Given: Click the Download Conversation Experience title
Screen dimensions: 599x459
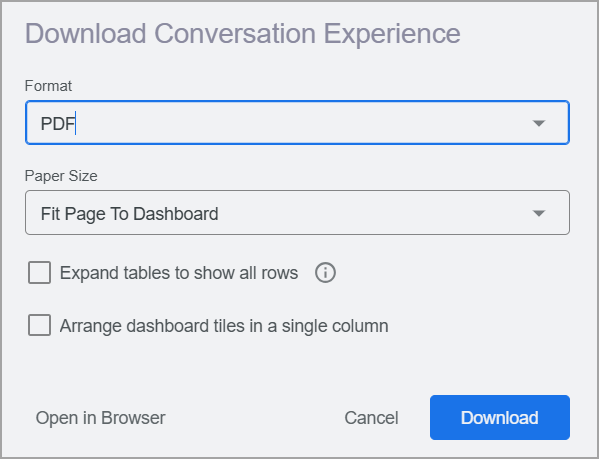Looking at the screenshot, I should pyautogui.click(x=243, y=34).
